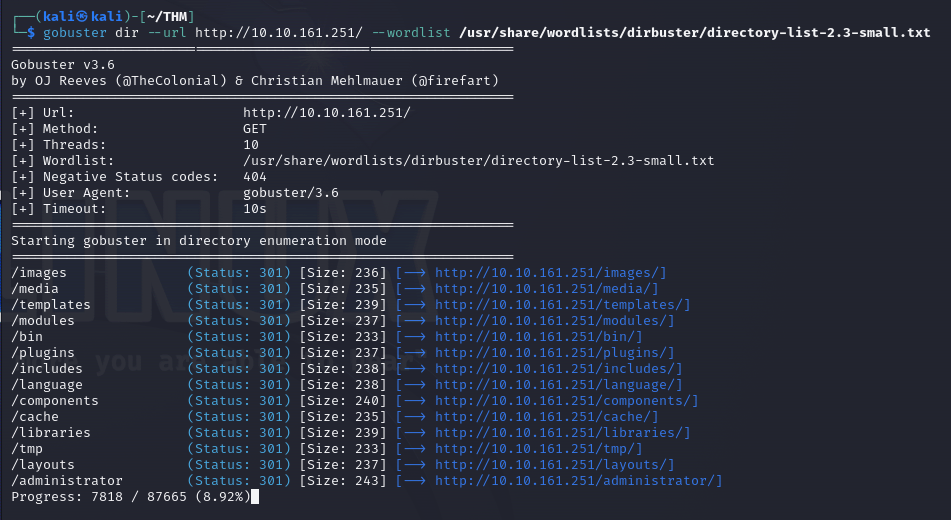Viewport: 951px width, 520px height.
Task: Click the Url value http://10.10.161.251/ in settings
Action: click(x=327, y=112)
